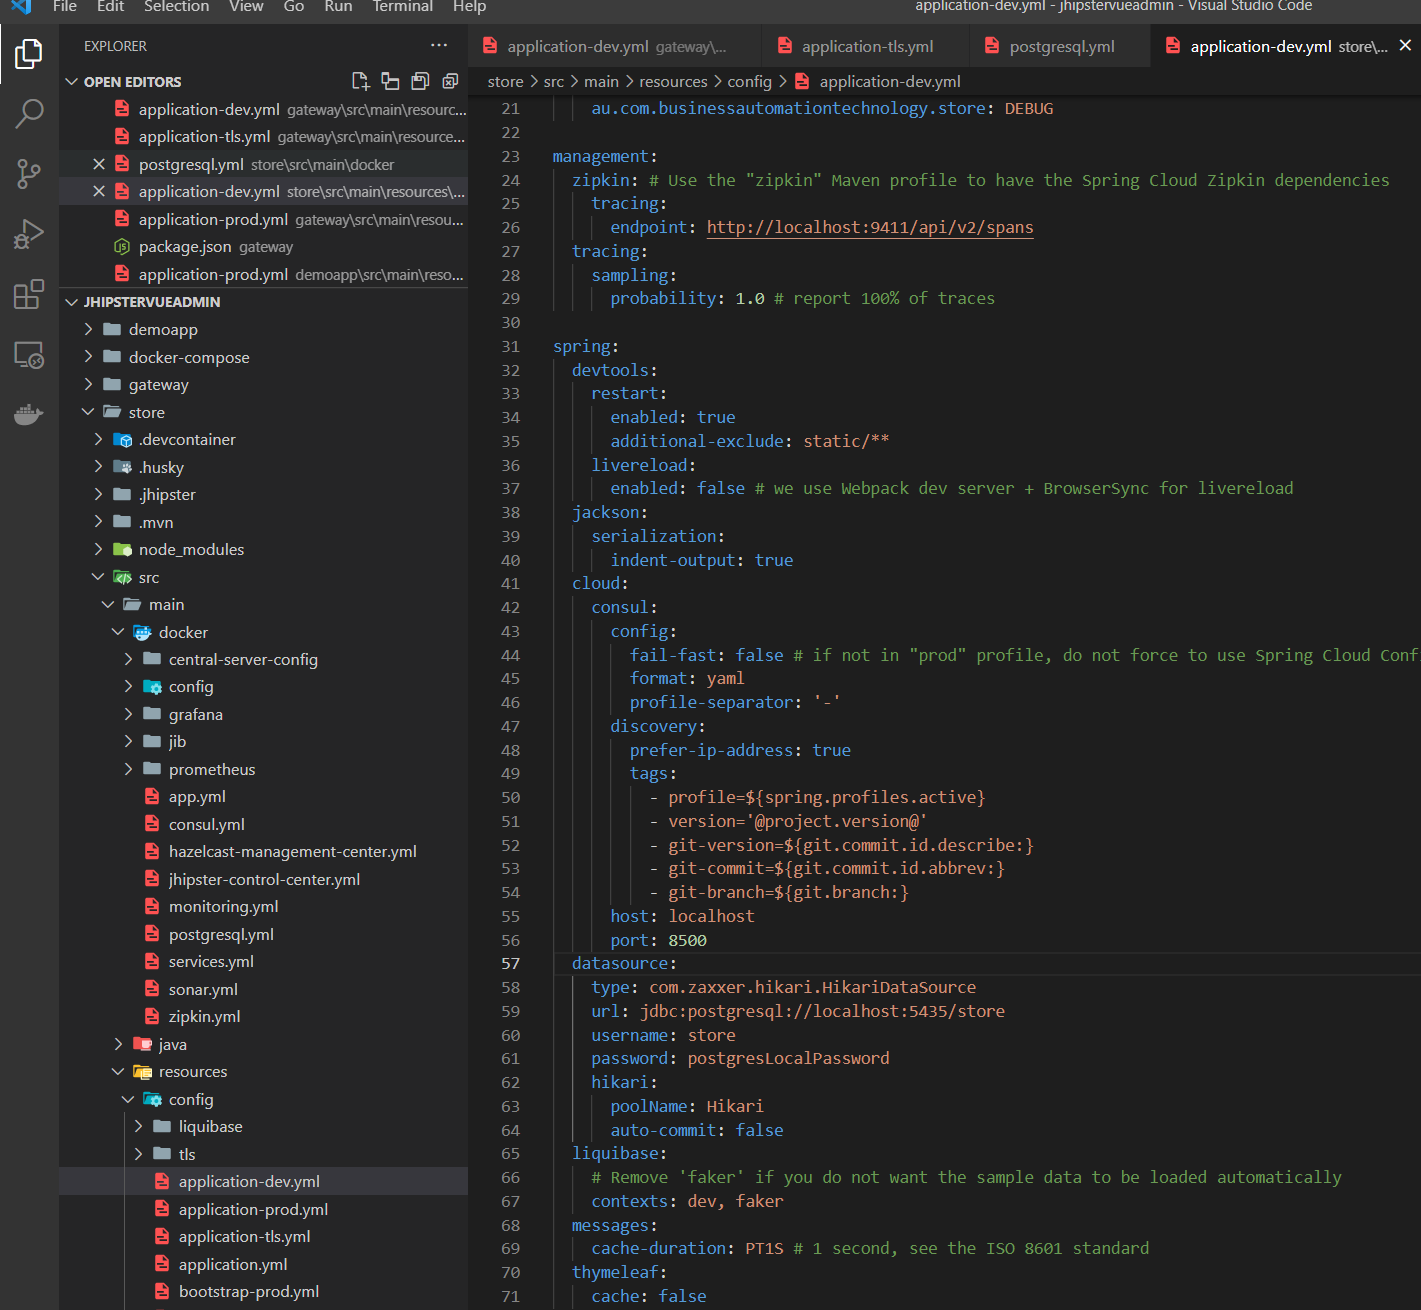This screenshot has width=1421, height=1310.
Task: Expand the tls folder
Action: click(x=139, y=1154)
